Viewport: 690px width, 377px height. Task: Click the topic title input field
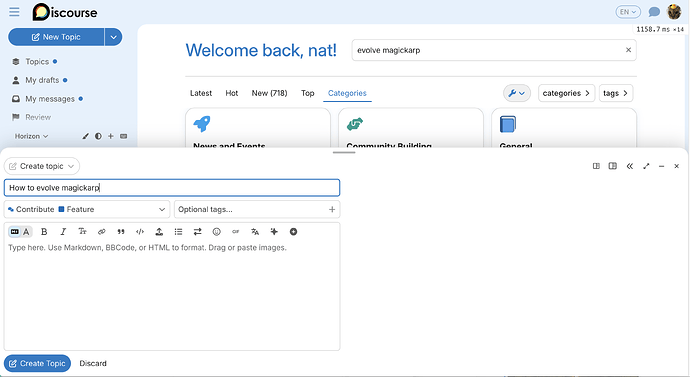[x=172, y=188]
